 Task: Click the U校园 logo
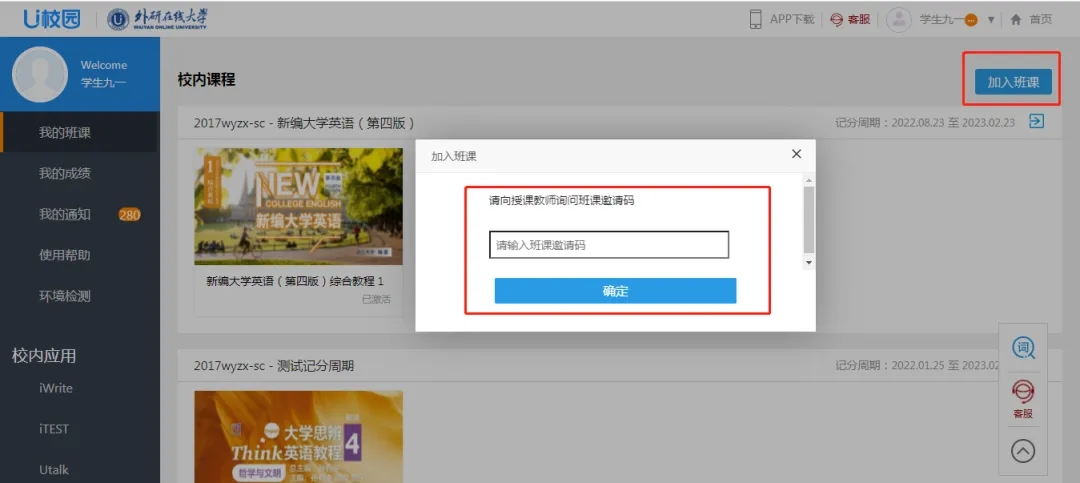tap(52, 19)
